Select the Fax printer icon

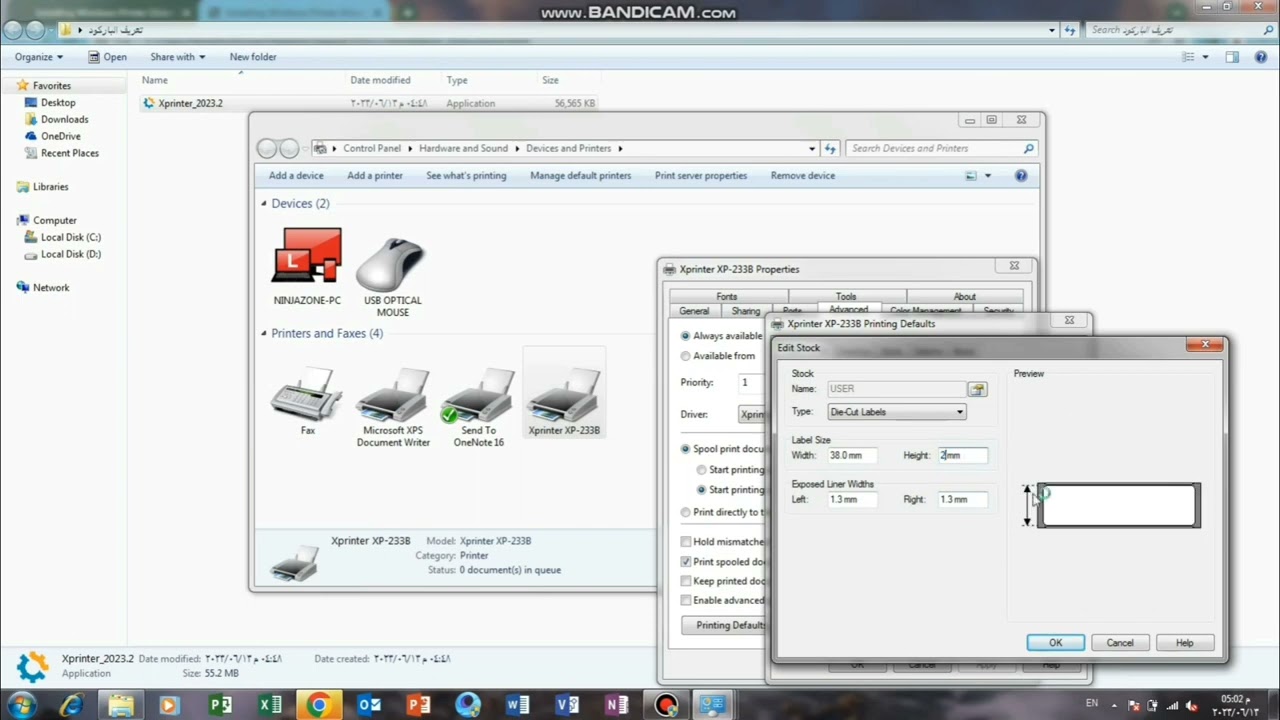pos(307,401)
